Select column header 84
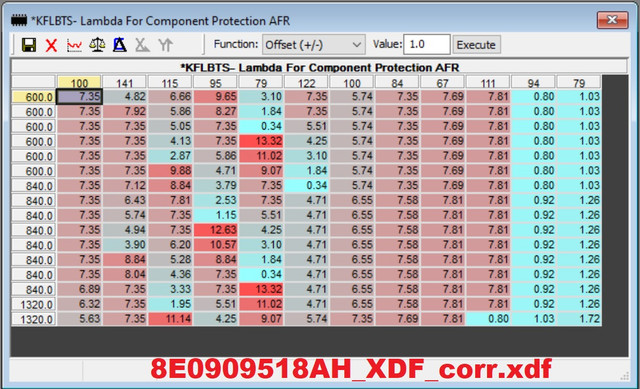This screenshot has width=640, height=389. (397, 83)
